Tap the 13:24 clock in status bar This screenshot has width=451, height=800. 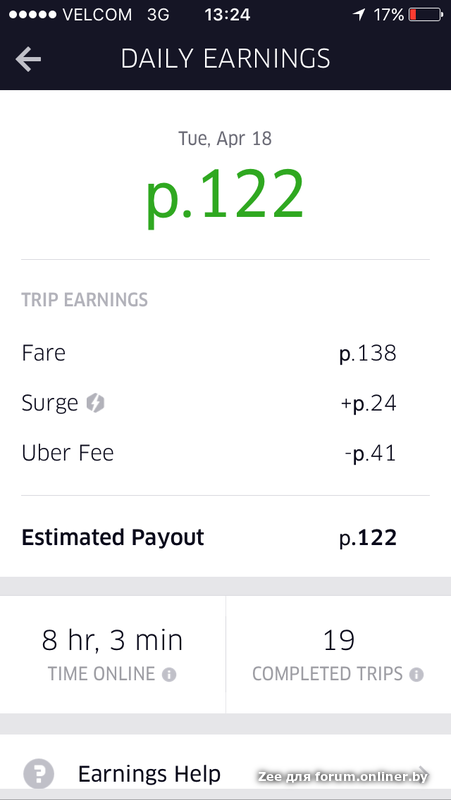tap(228, 15)
